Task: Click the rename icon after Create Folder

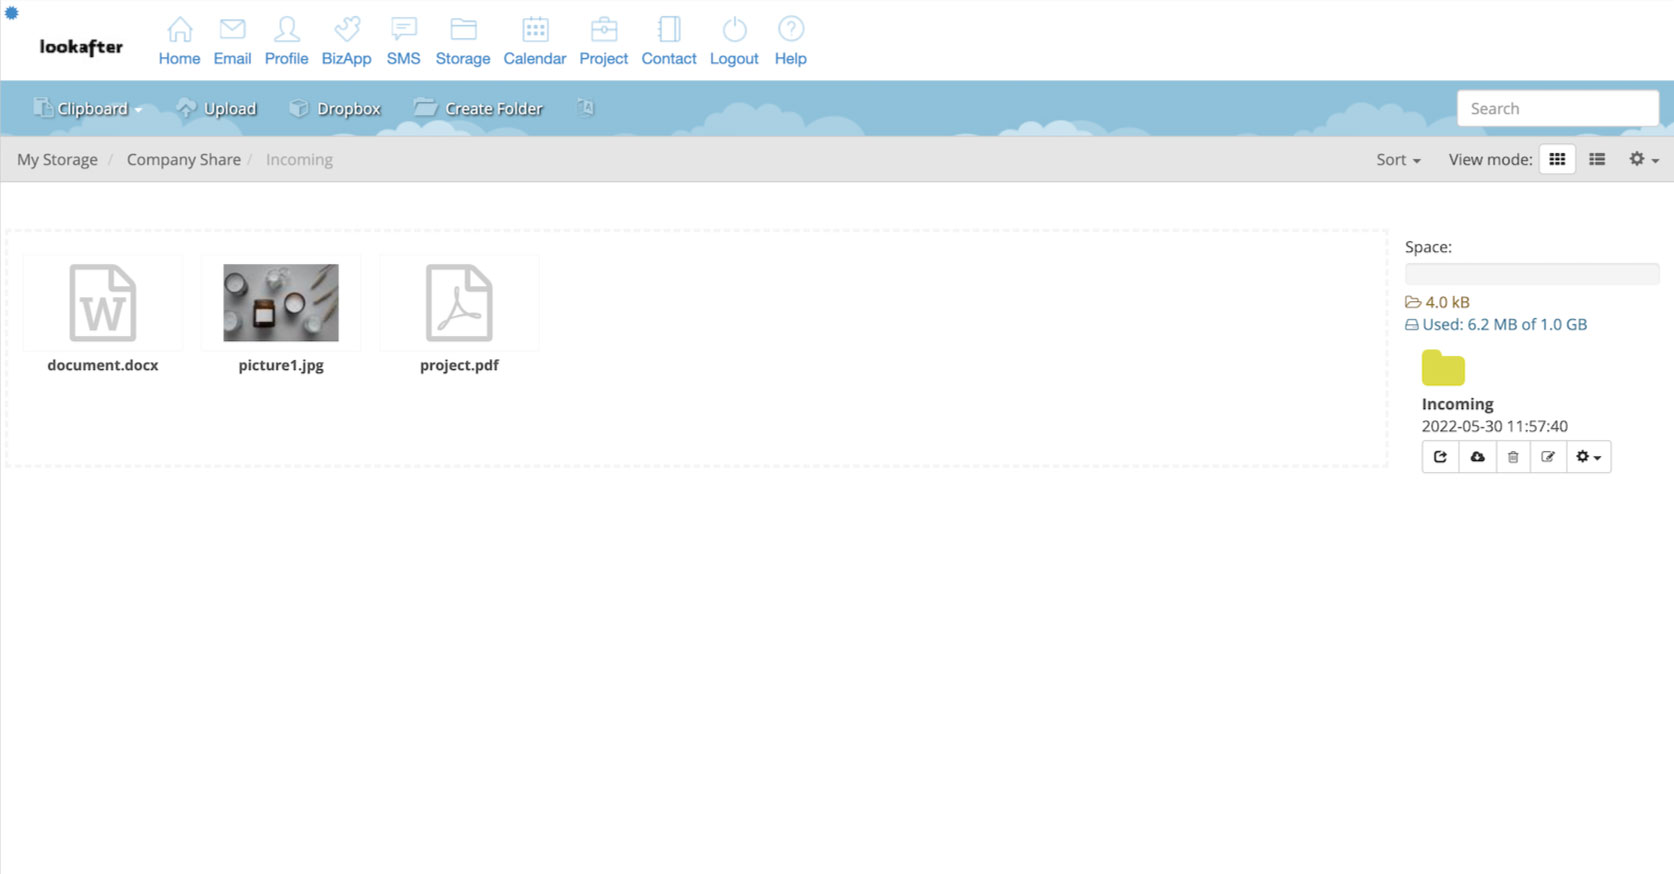Action: 586,108
